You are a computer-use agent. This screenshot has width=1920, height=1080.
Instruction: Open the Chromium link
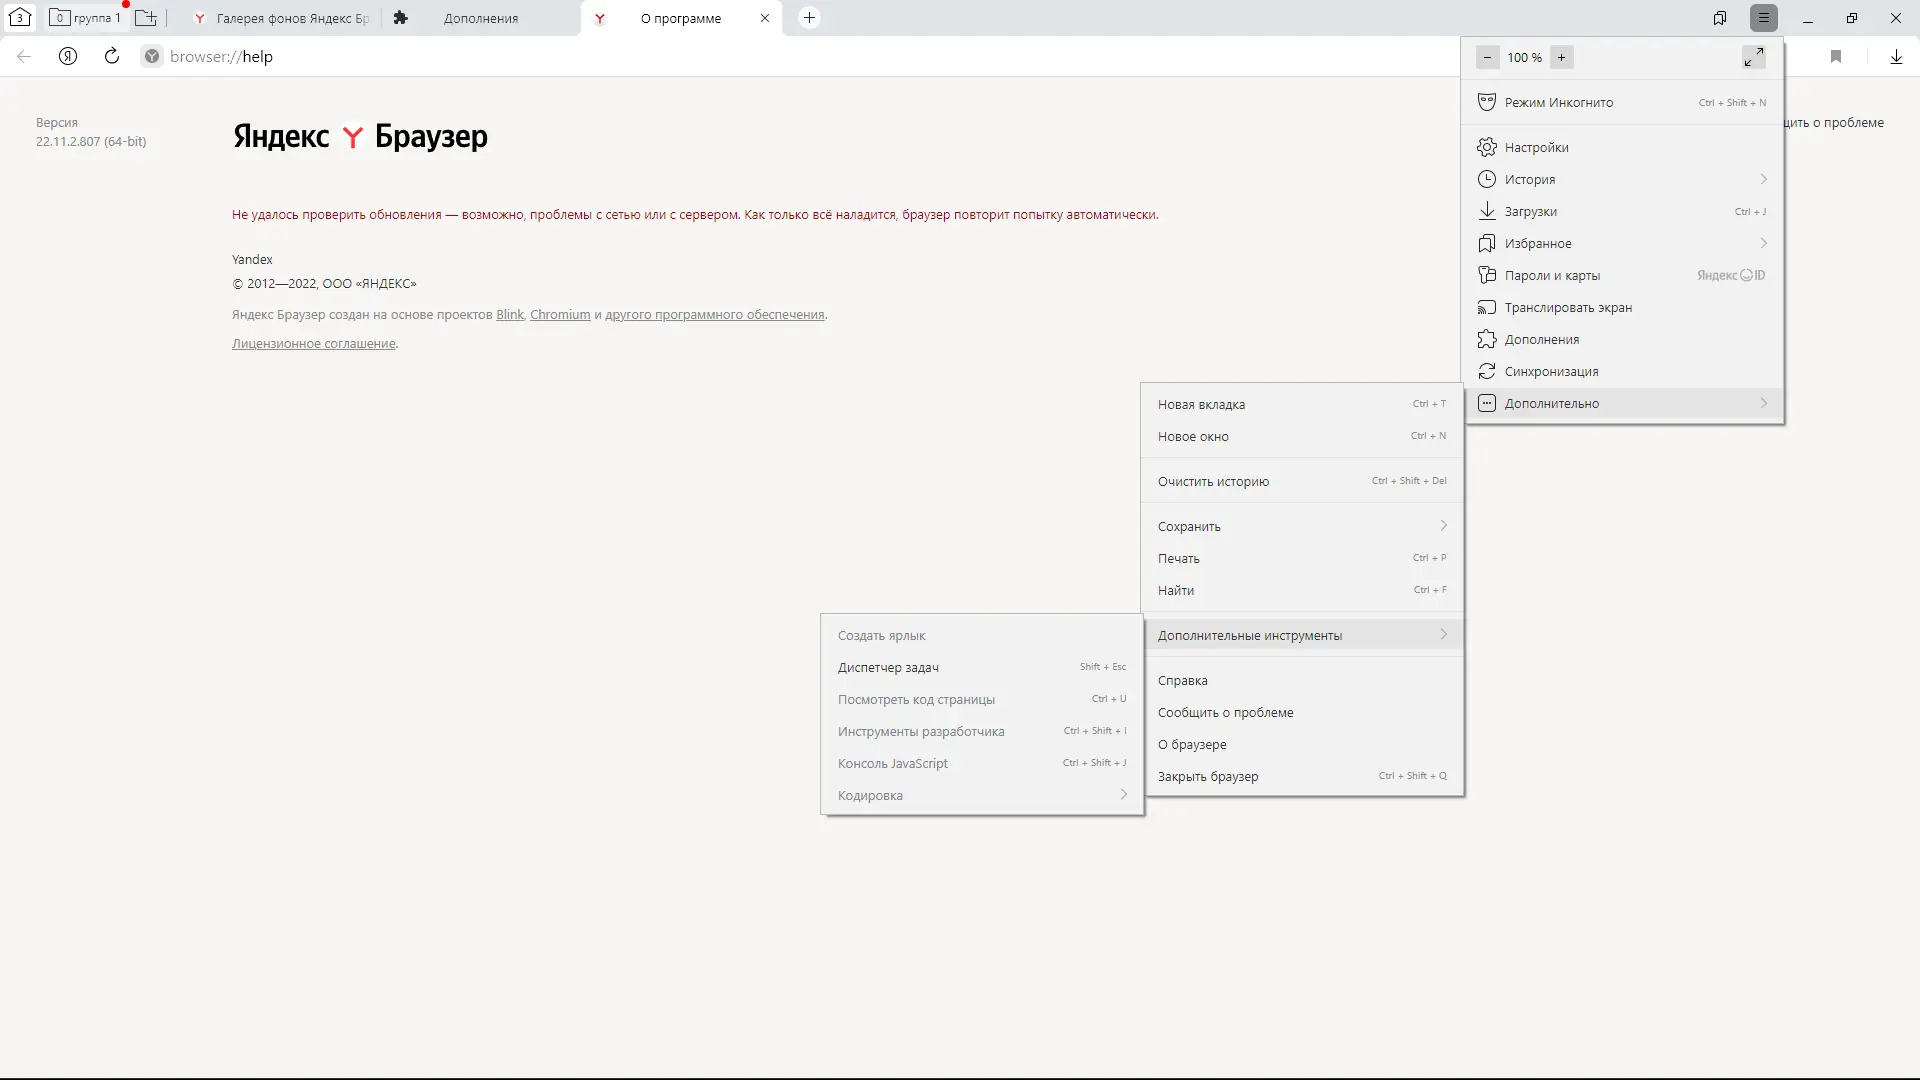(x=560, y=314)
